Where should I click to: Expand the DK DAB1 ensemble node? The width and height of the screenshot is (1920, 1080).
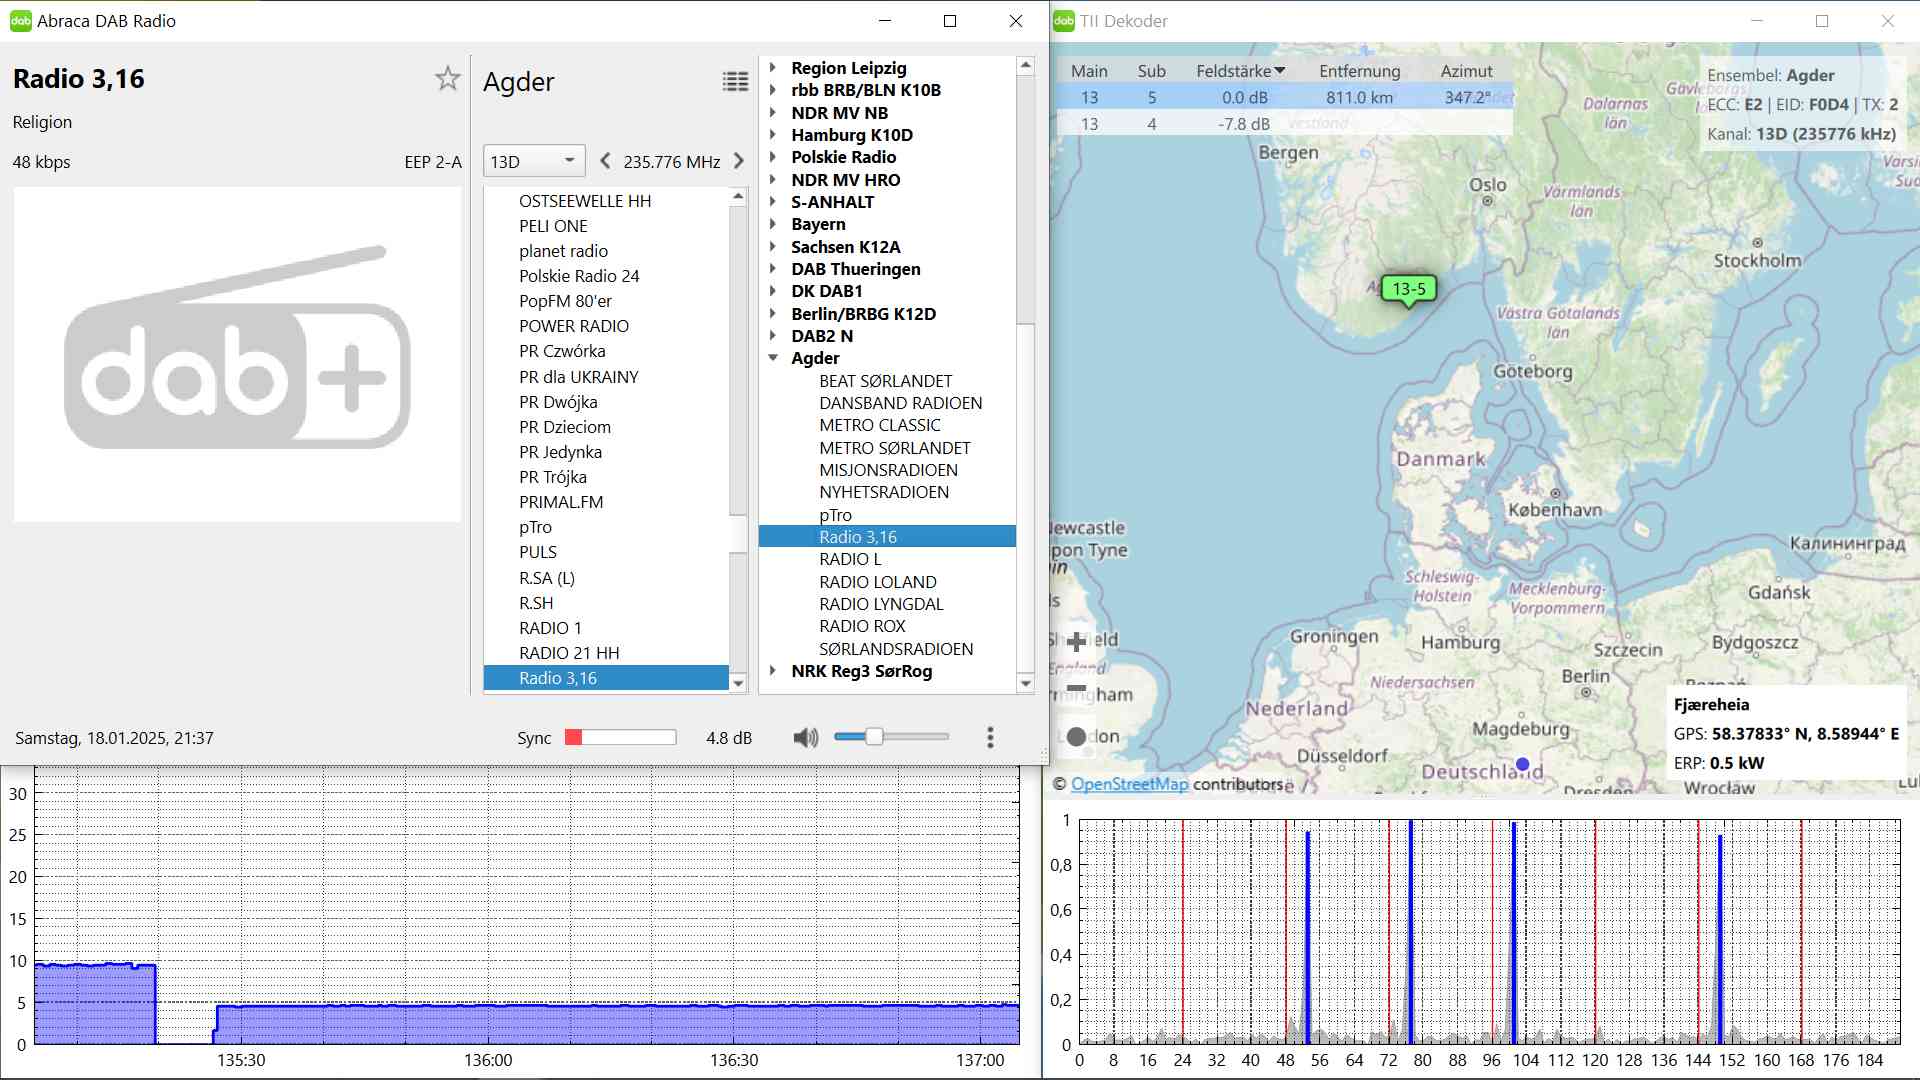773,291
